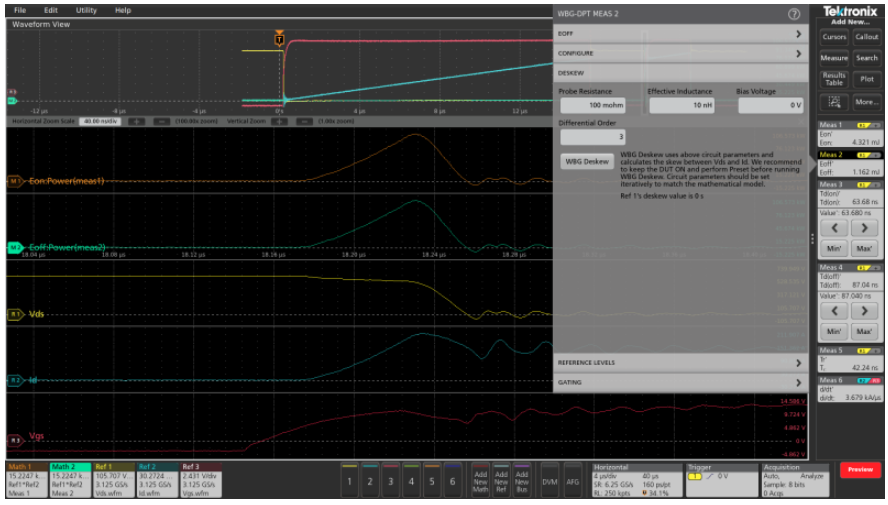The image size is (888, 505).
Task: Jump to Min' of Meas 3
Action: pos(835,249)
